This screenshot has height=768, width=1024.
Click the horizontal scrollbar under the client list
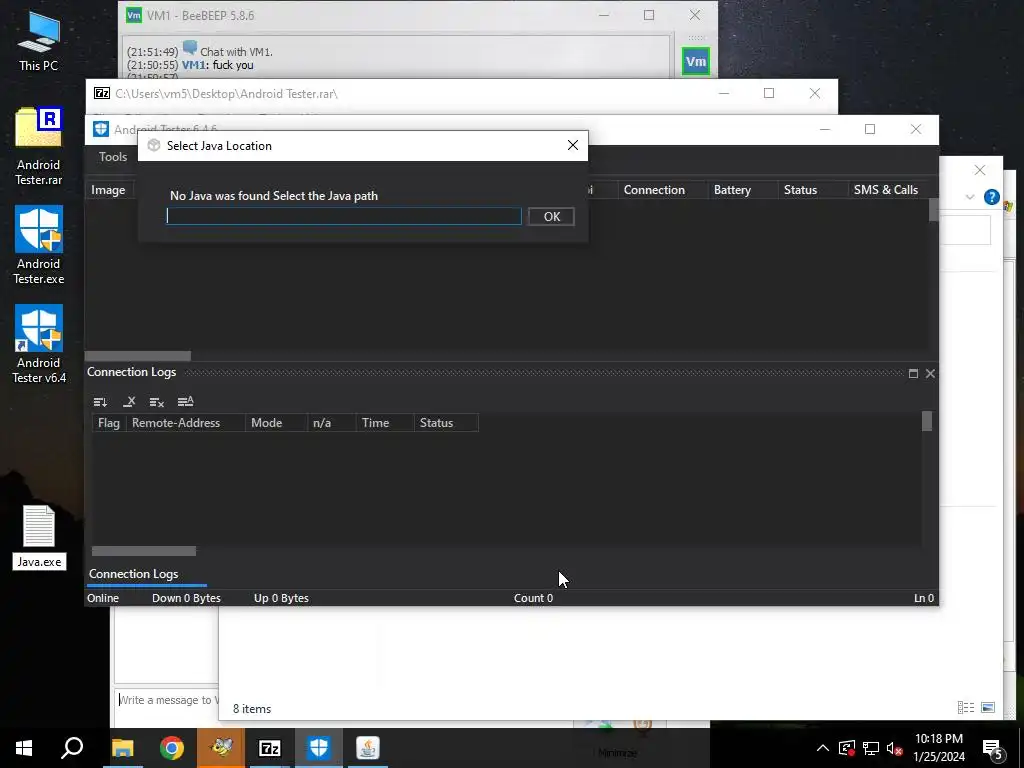click(138, 356)
